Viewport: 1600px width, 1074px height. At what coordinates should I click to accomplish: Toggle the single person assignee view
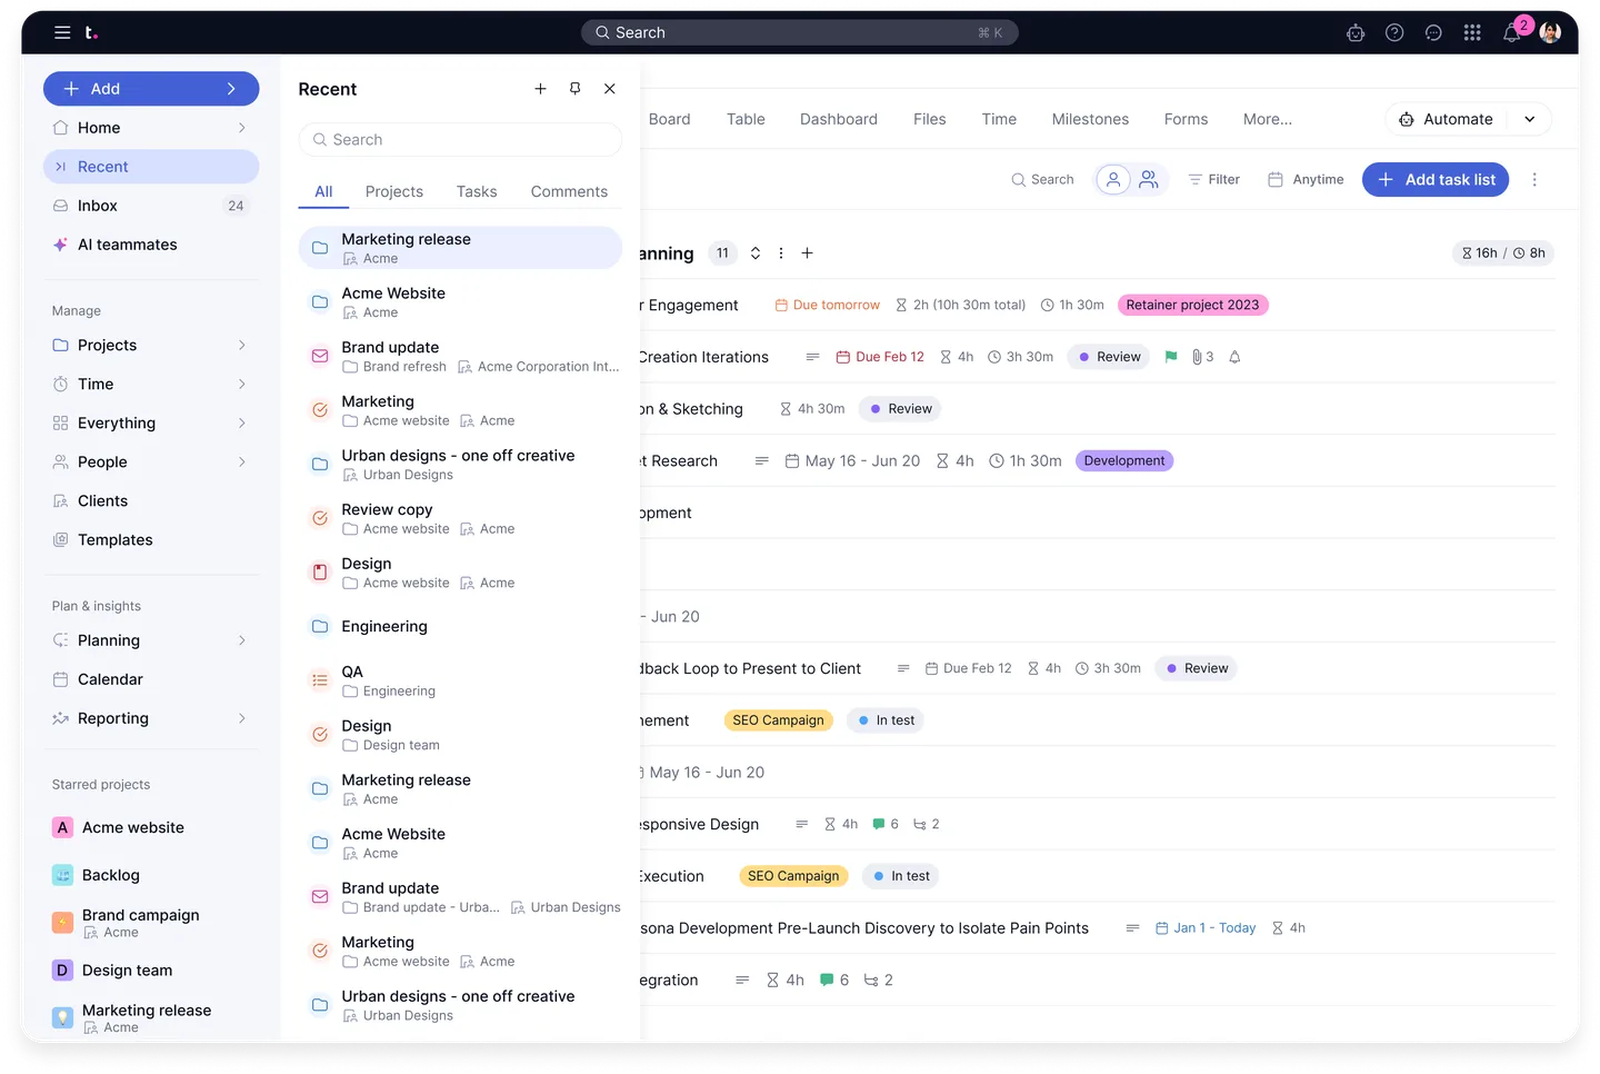[x=1113, y=180]
